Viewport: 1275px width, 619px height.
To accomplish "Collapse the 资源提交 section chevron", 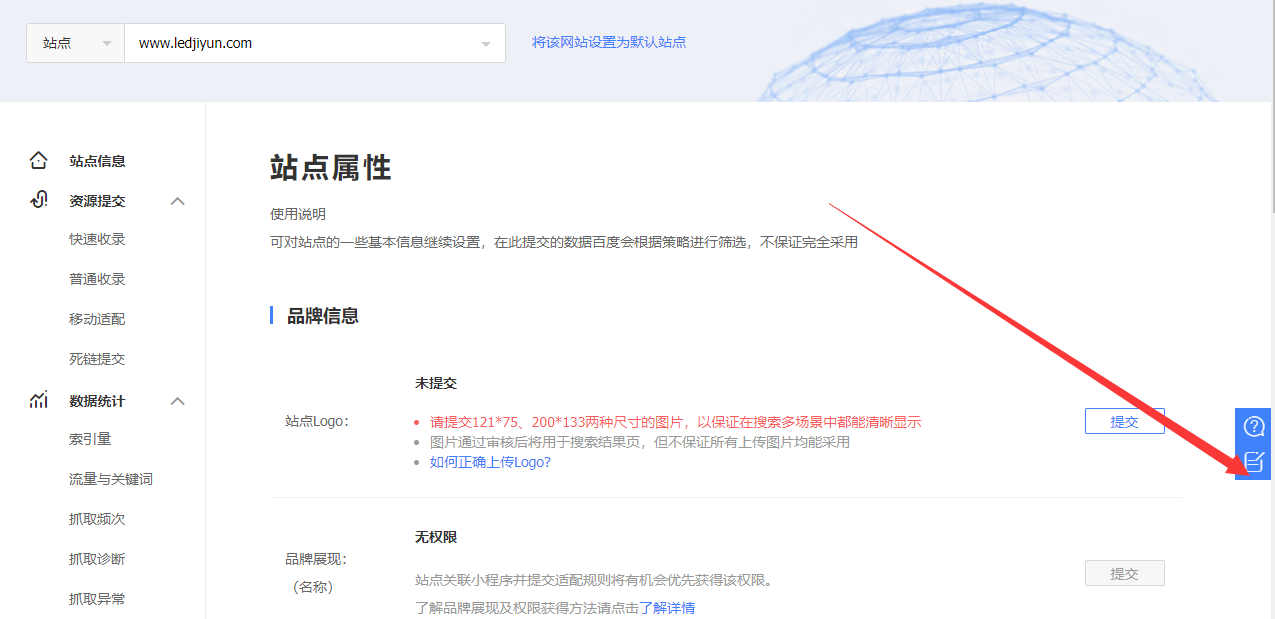I will (178, 201).
